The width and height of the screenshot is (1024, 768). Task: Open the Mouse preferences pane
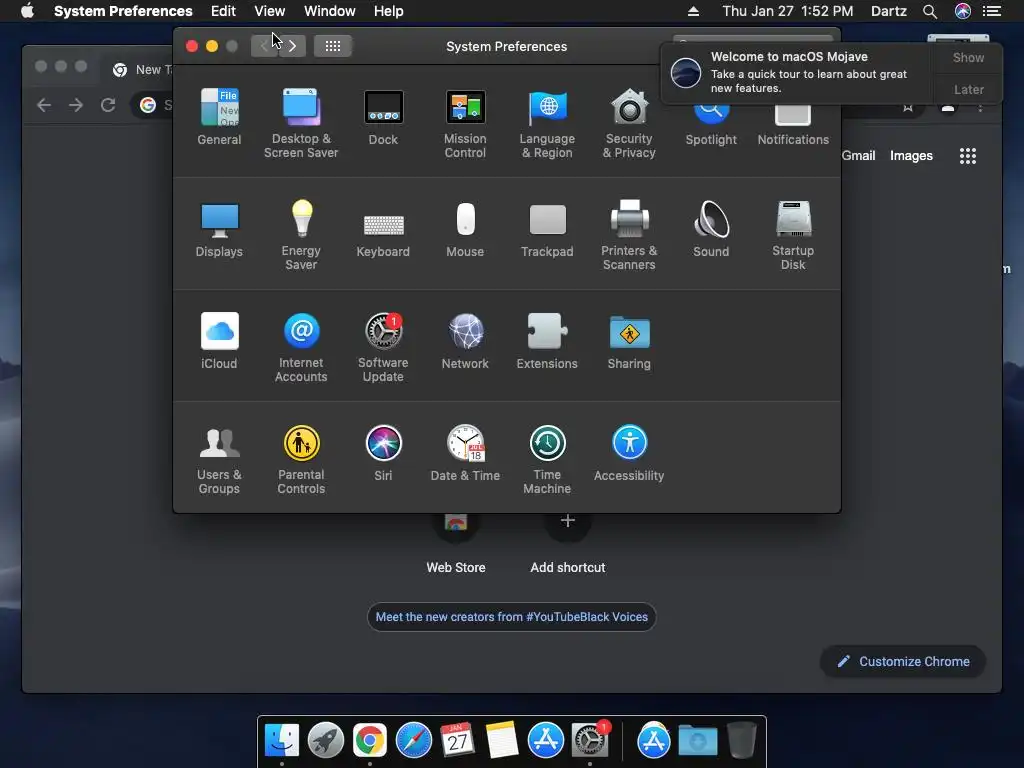click(465, 229)
